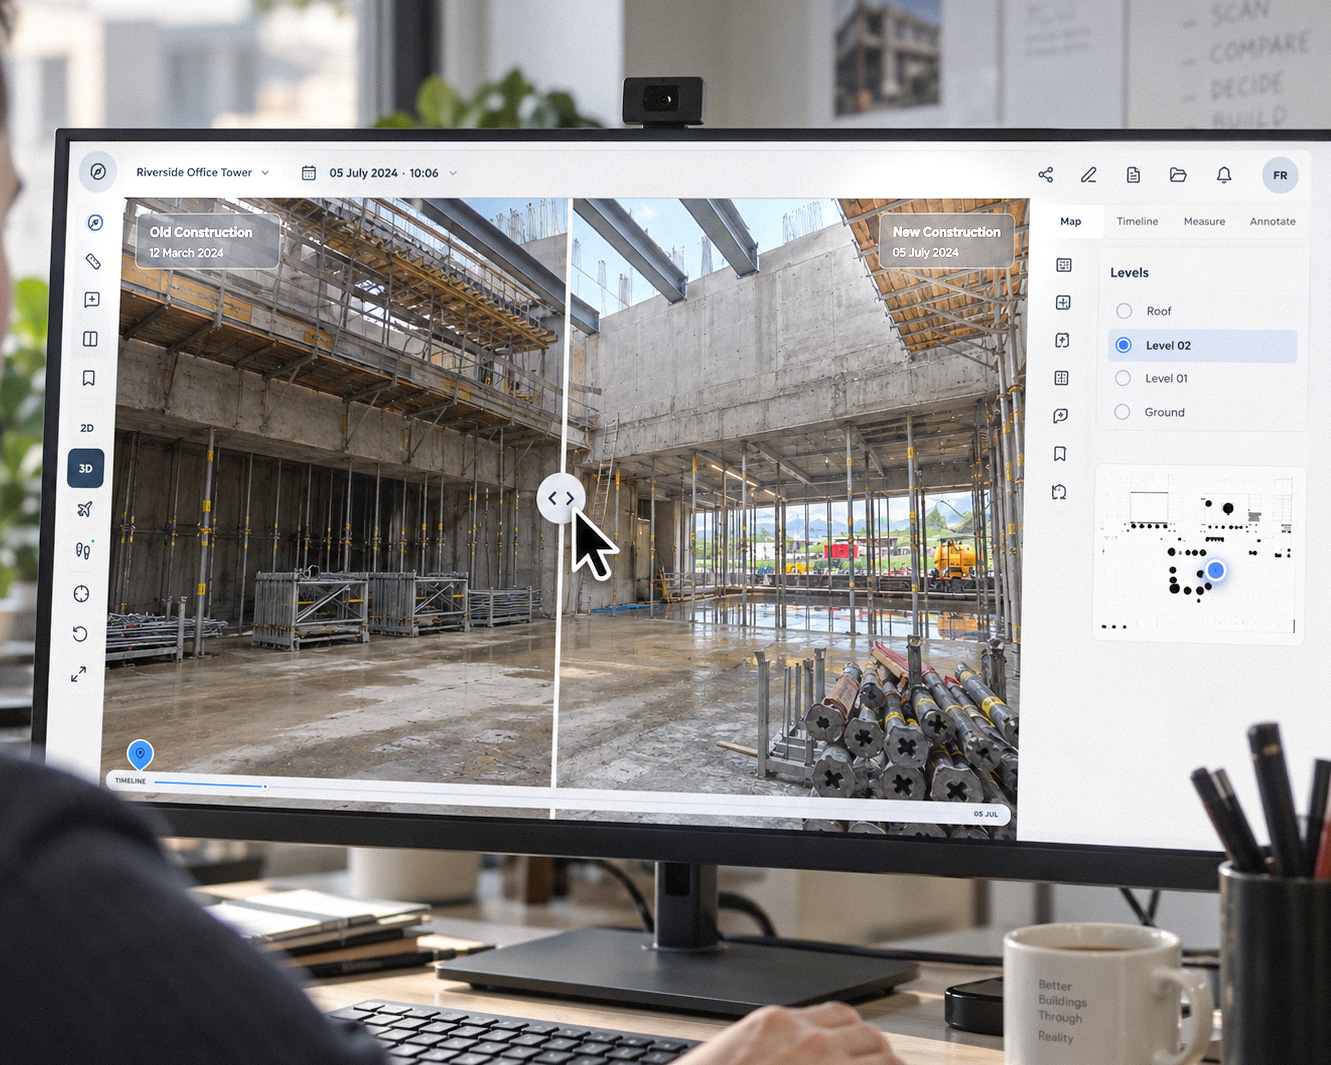Screen dimensions: 1331x1065
Task: Switch to 3D view mode
Action: click(x=86, y=468)
